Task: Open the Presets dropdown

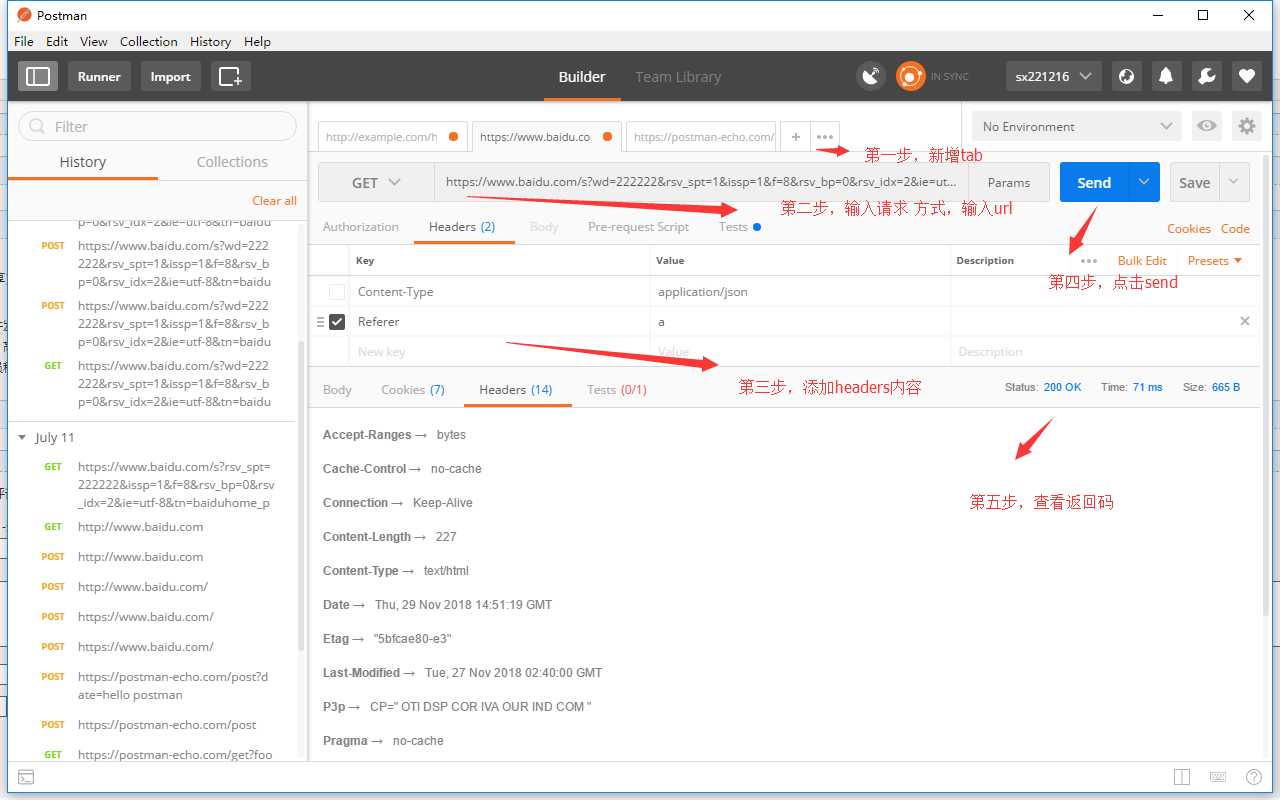Action: (x=1215, y=260)
